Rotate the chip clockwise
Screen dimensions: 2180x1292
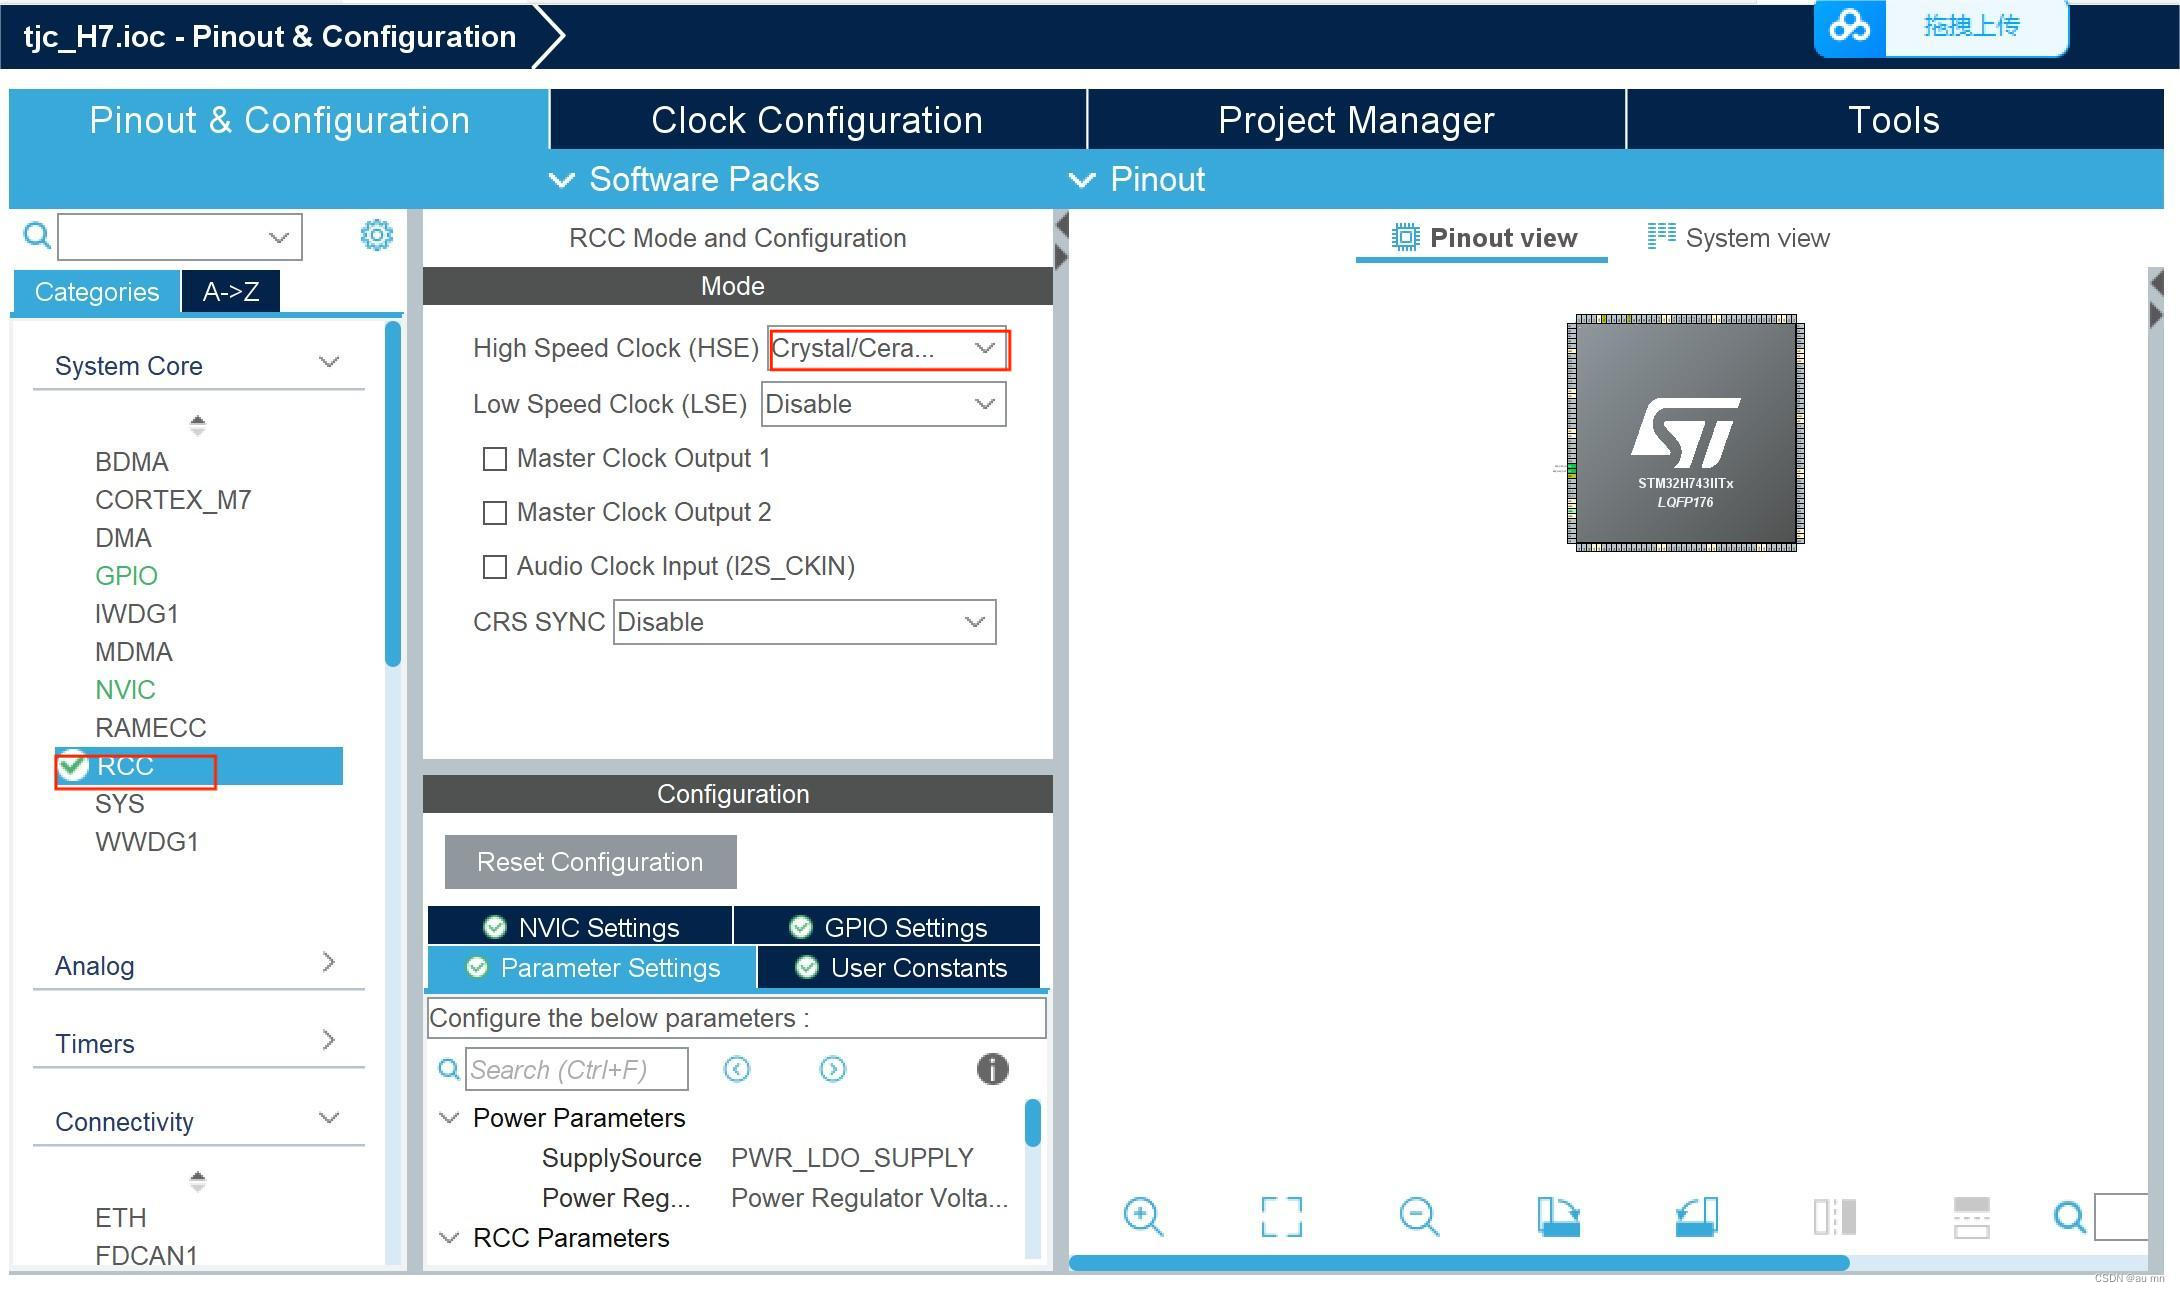coord(1557,1216)
